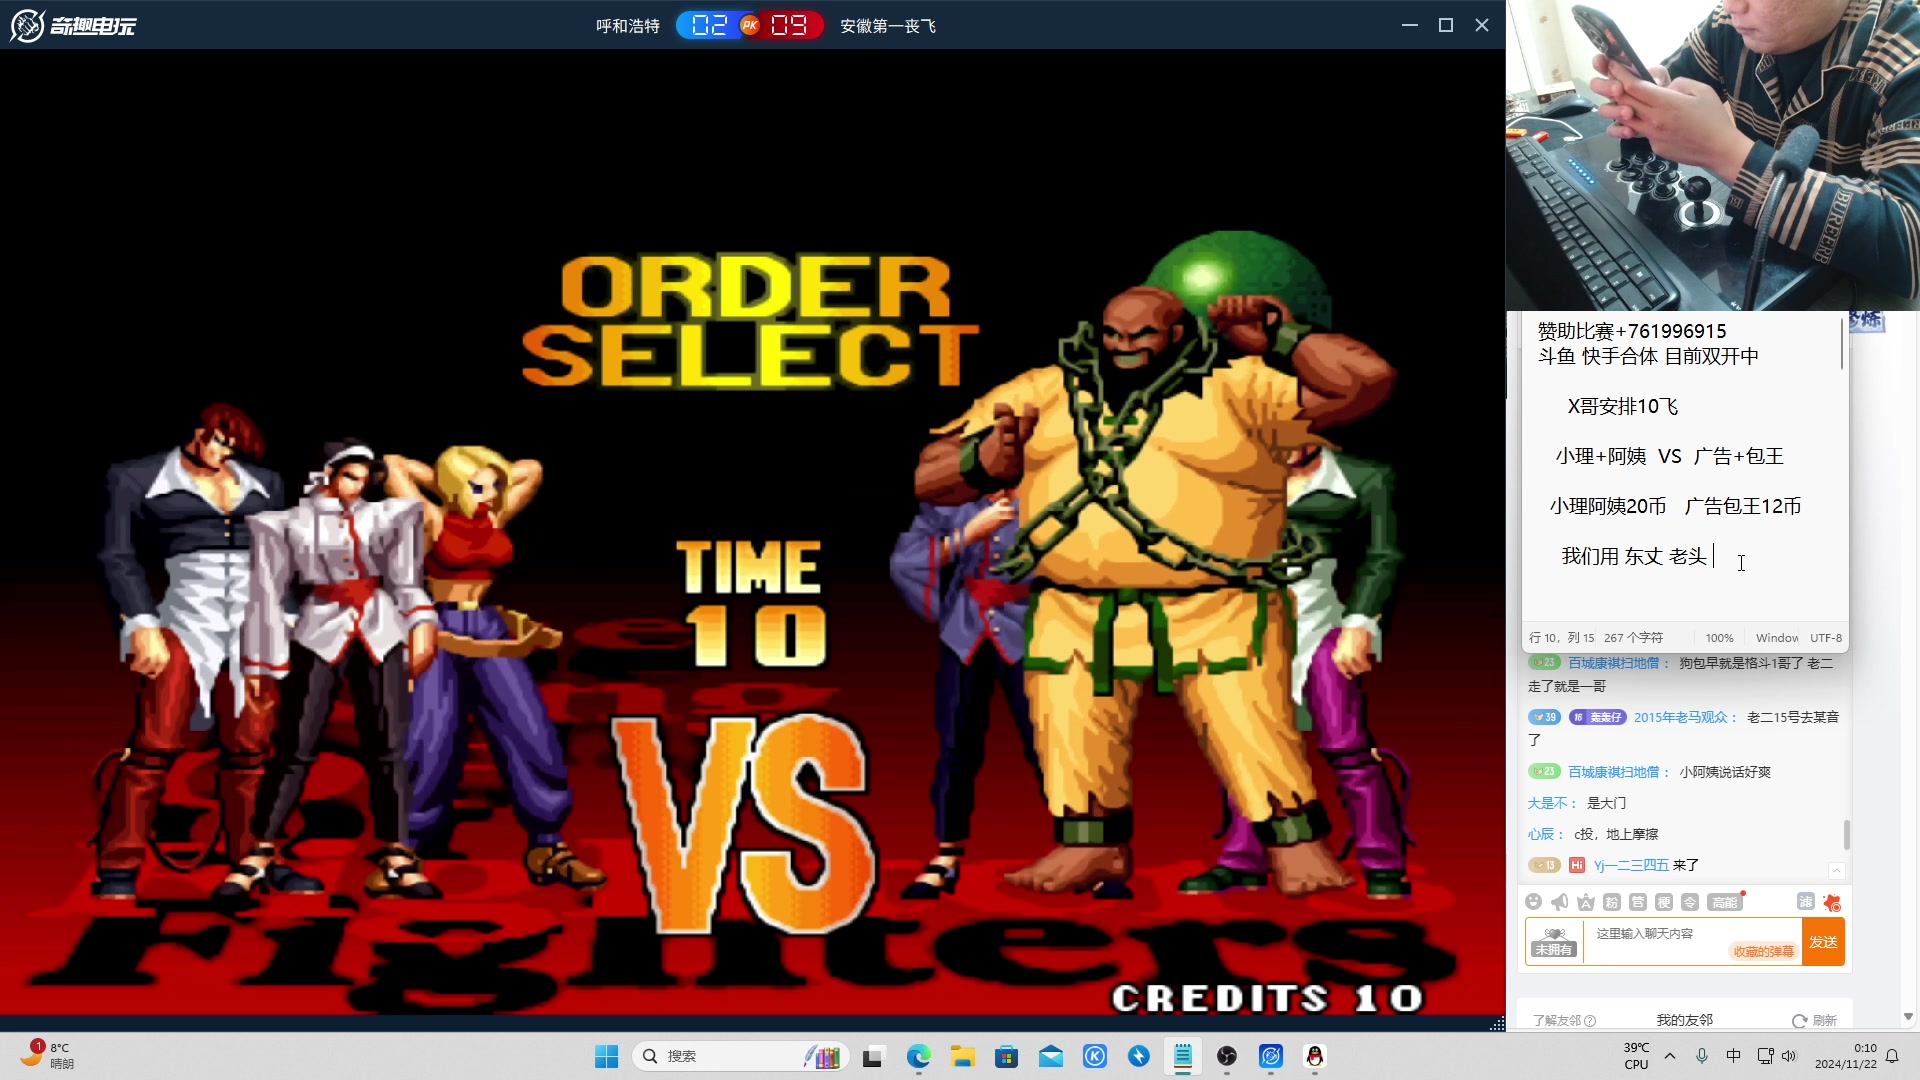Open the Windows Start menu

click(x=606, y=1056)
